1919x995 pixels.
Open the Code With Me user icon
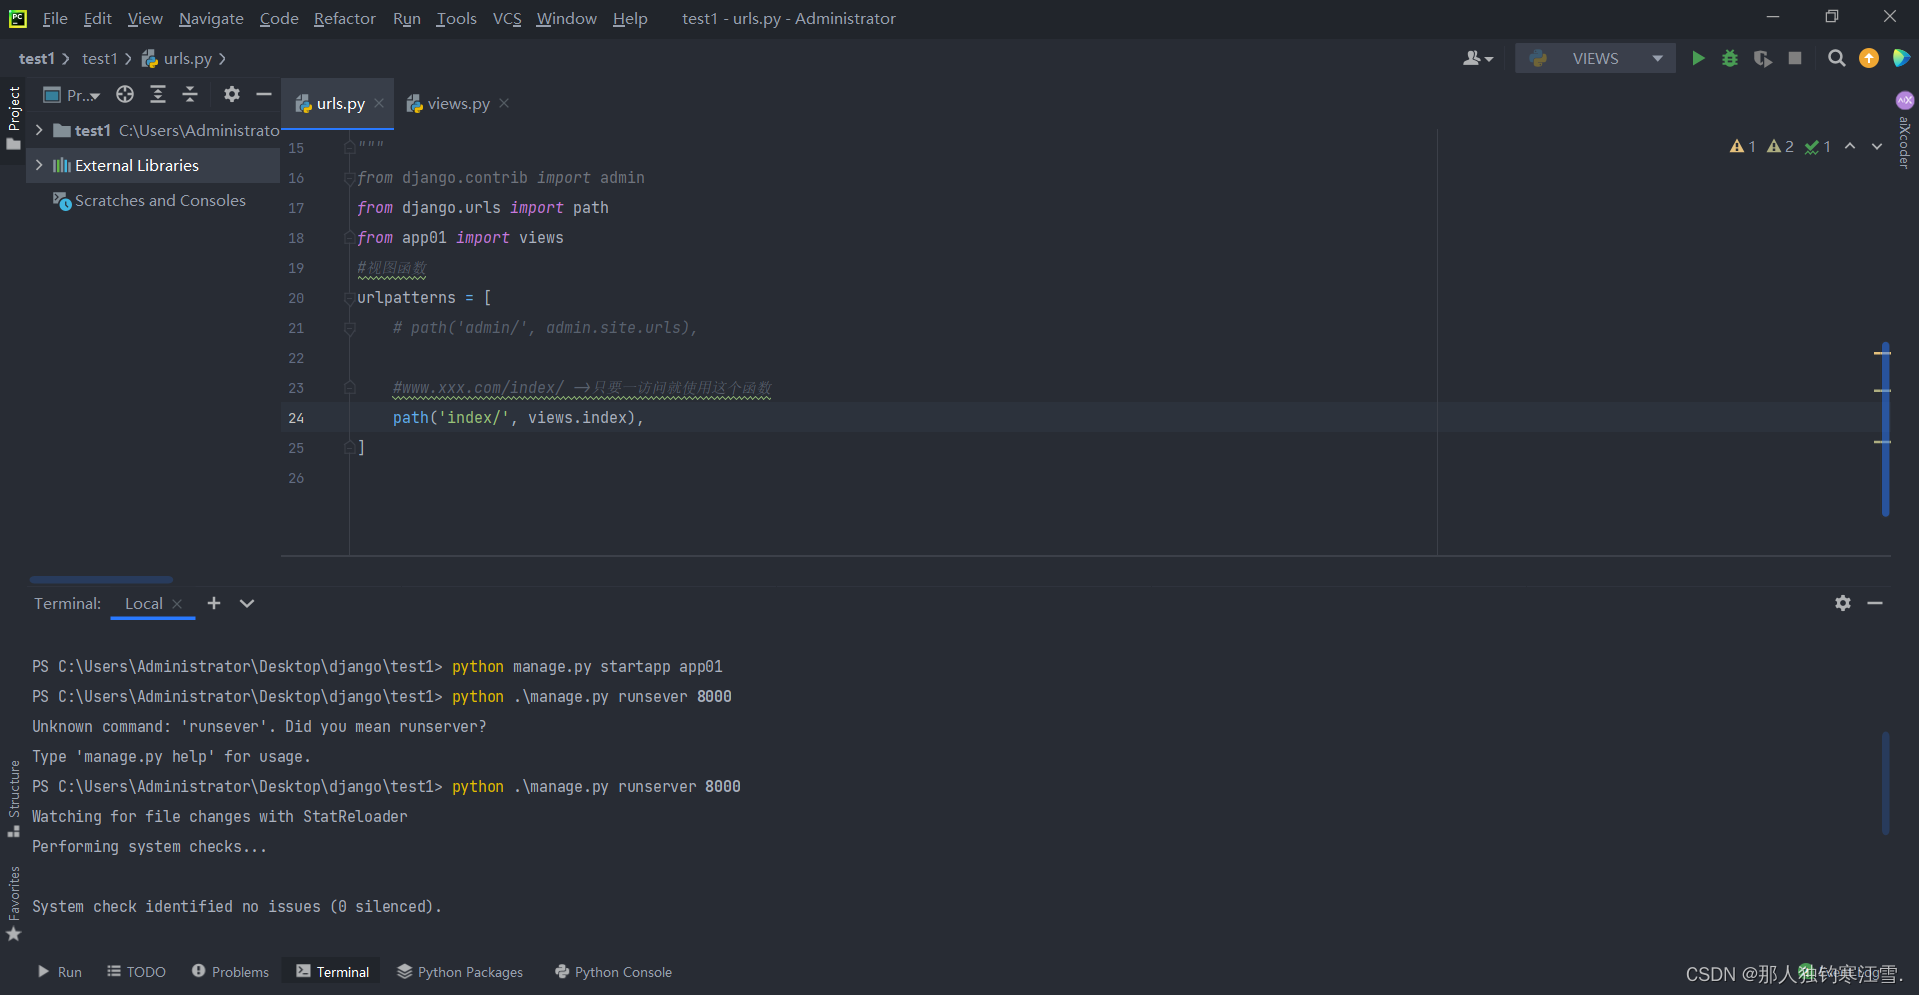[x=1477, y=58]
